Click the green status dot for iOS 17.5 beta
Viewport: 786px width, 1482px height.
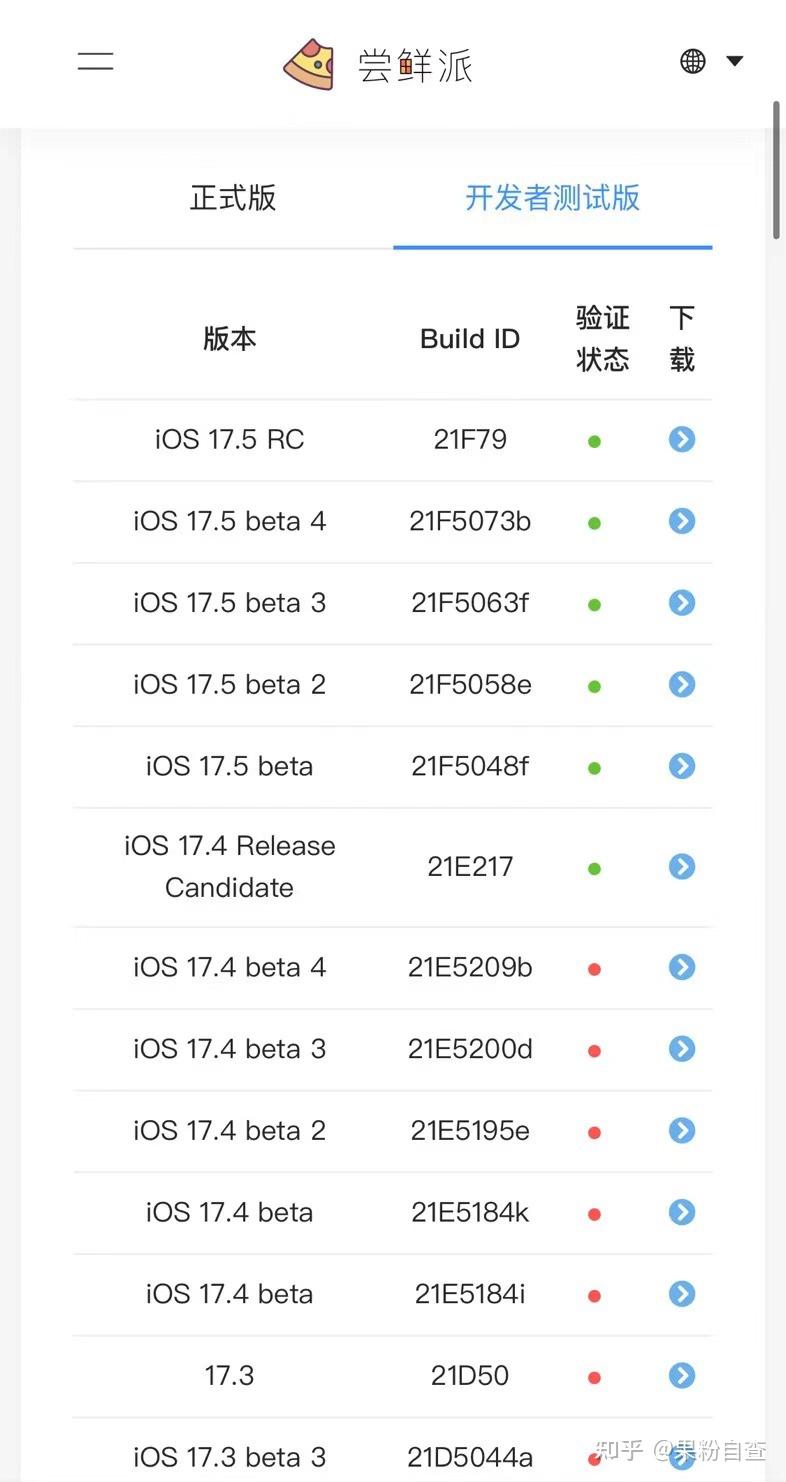click(594, 767)
